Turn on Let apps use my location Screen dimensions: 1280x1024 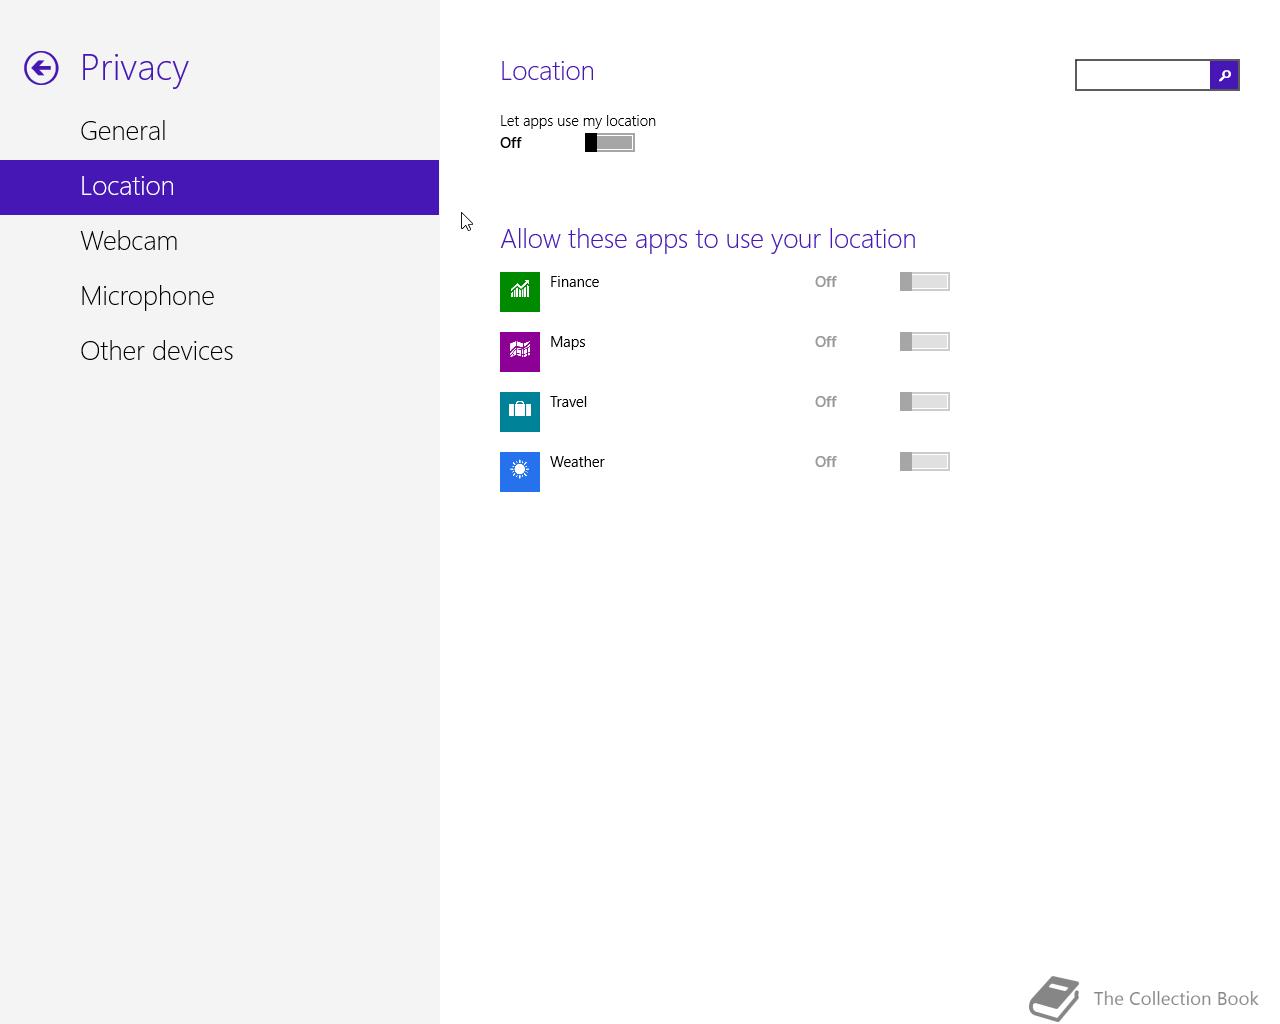coord(610,143)
